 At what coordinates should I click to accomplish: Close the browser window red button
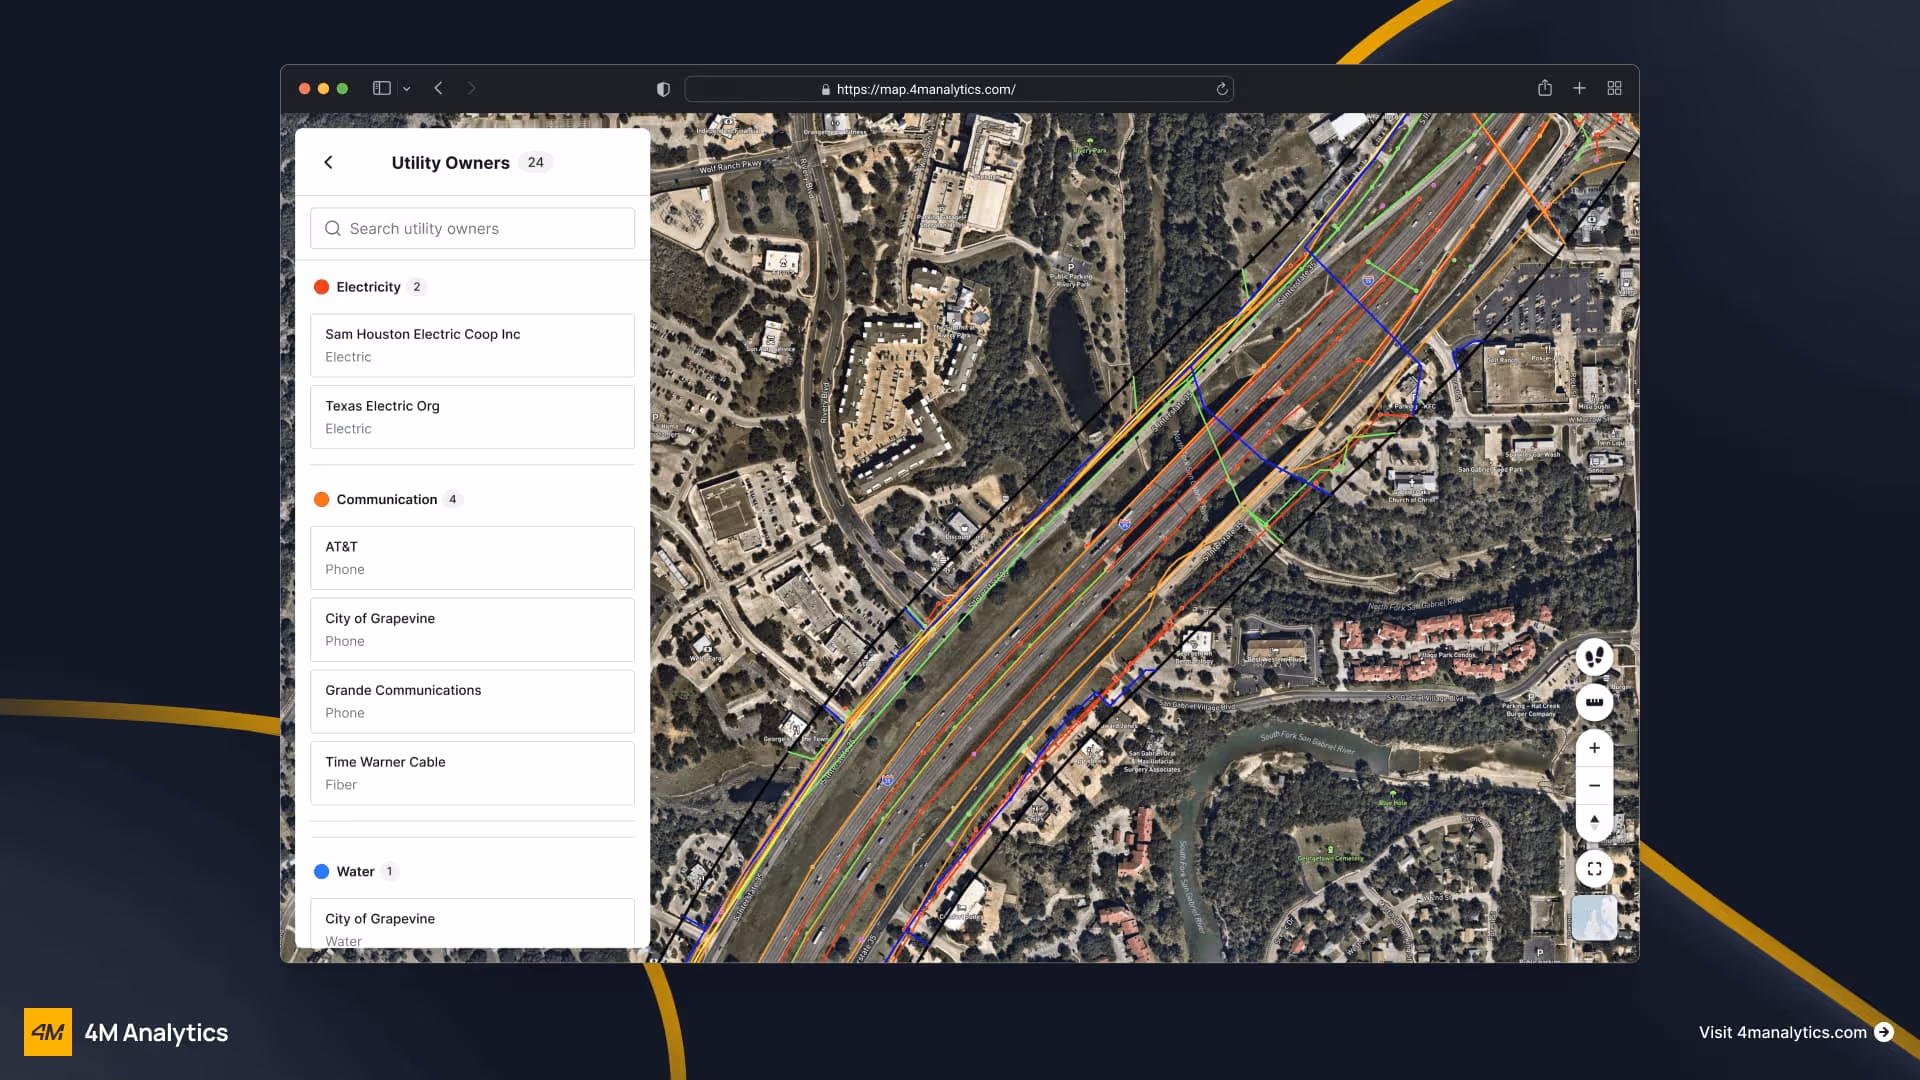pyautogui.click(x=304, y=89)
